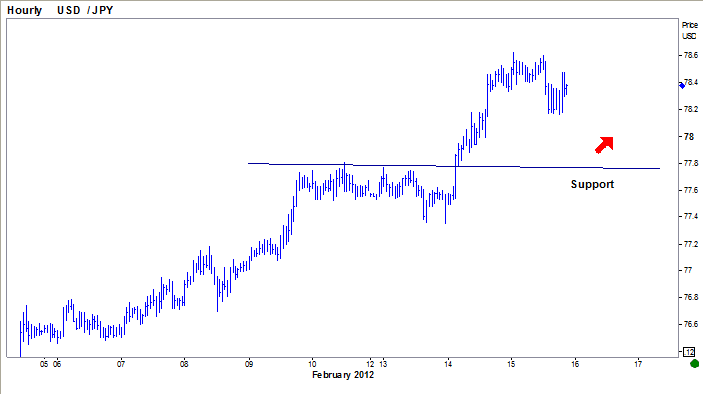Viewport: 705px width, 396px height.
Task: Click the Support text label
Action: point(592,184)
